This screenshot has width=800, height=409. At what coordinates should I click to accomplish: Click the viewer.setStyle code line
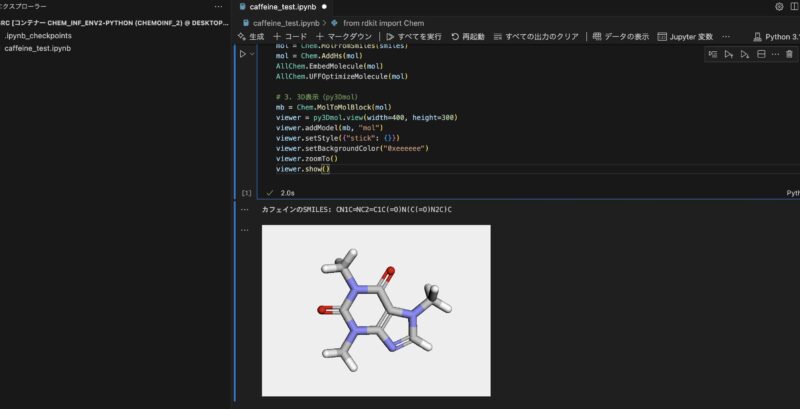pos(338,138)
